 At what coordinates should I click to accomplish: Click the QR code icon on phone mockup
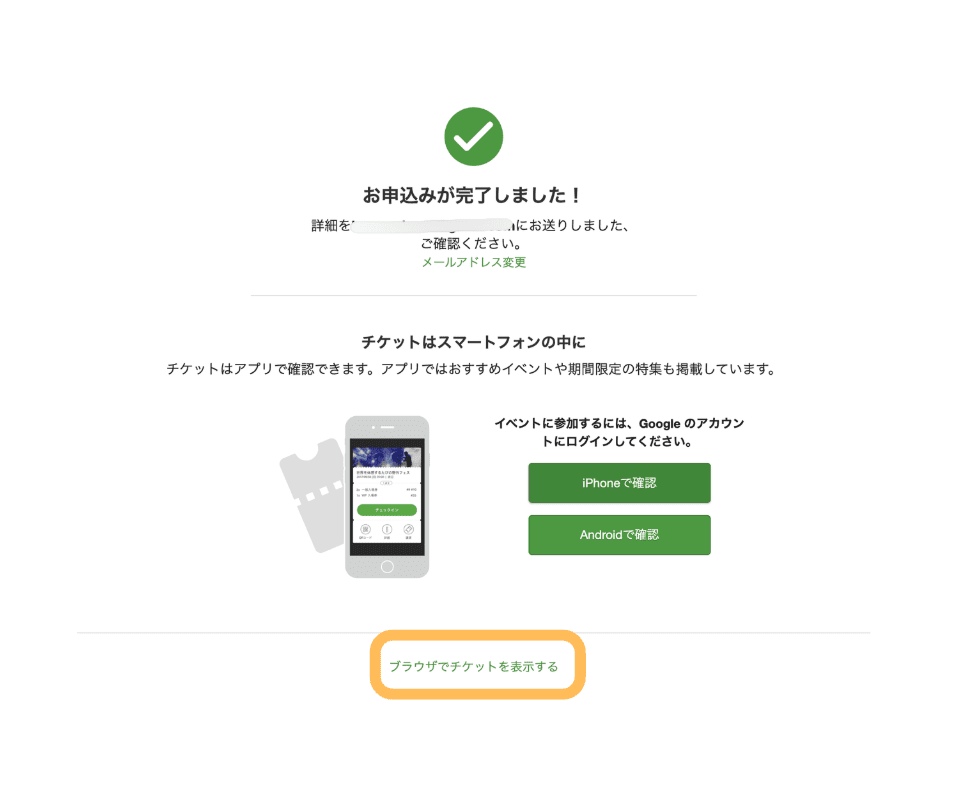pos(365,530)
